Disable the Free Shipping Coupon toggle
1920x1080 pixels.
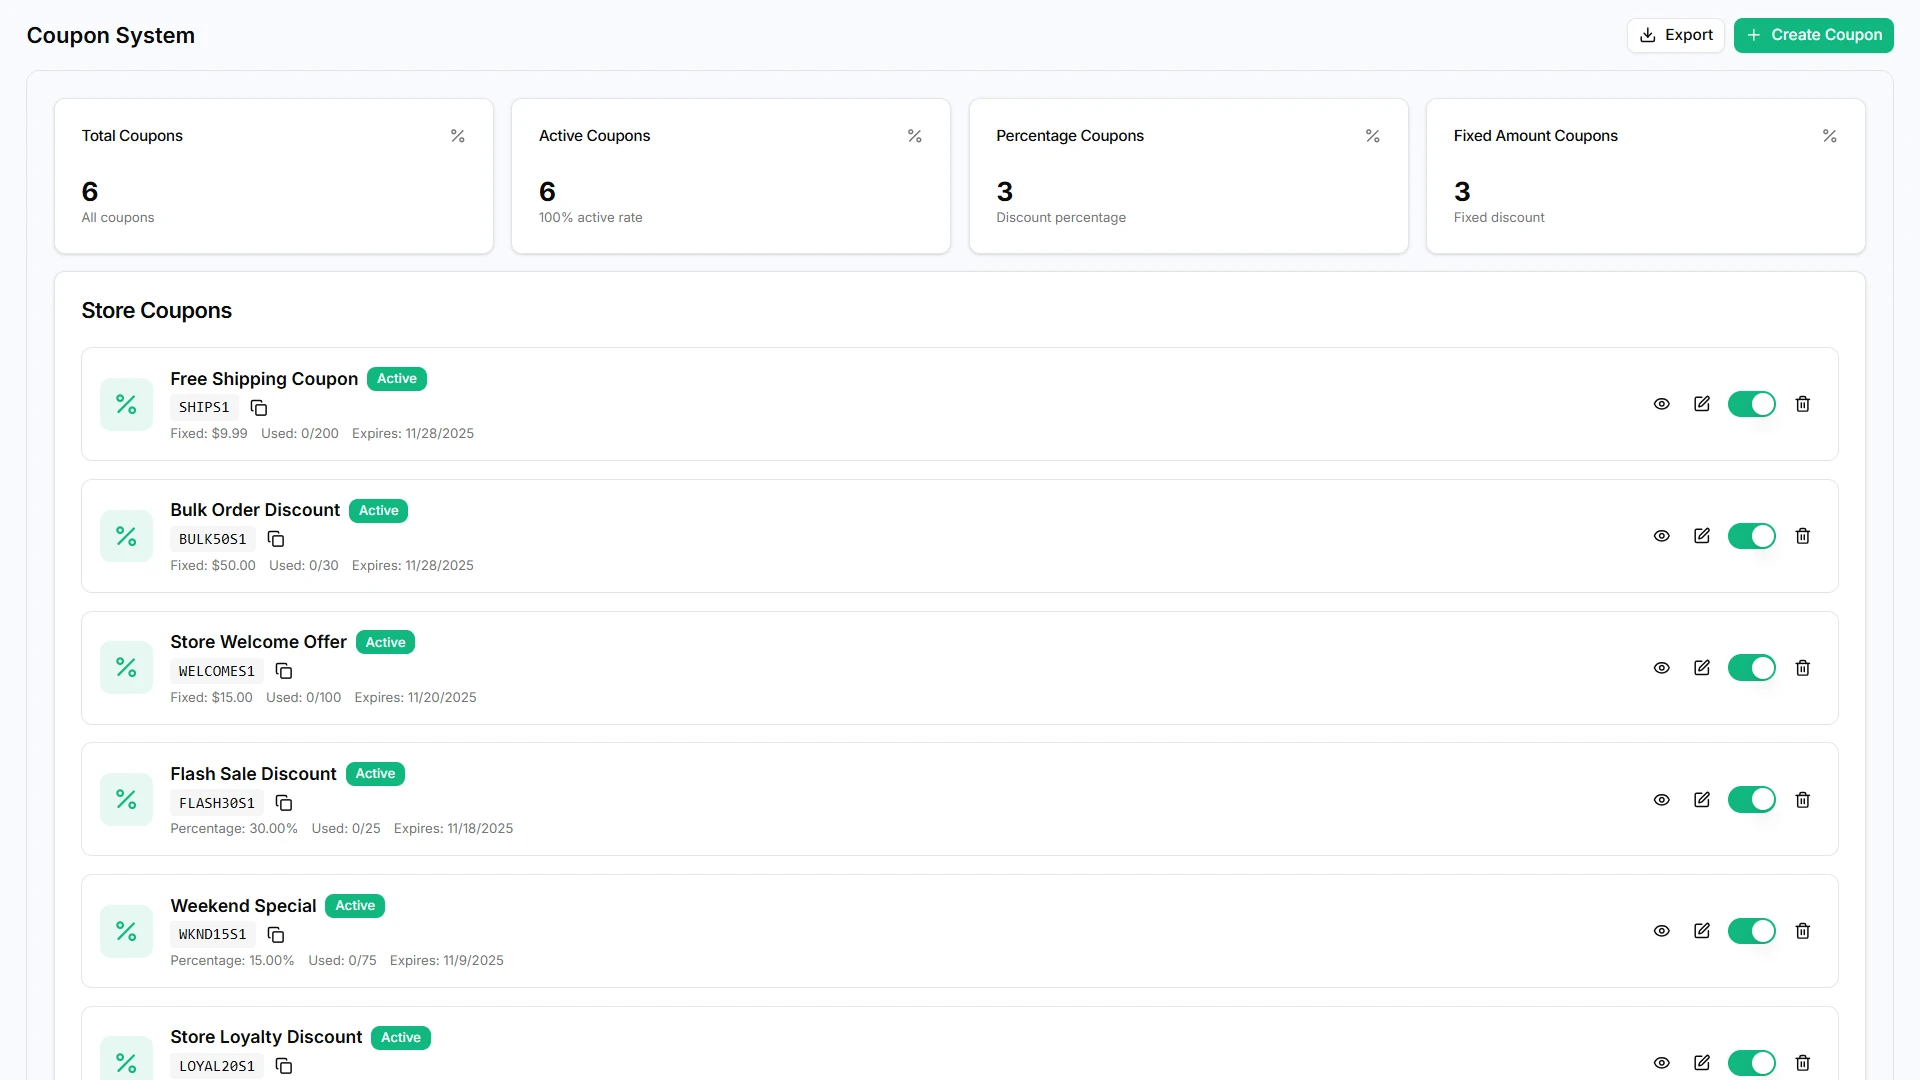(1752, 404)
